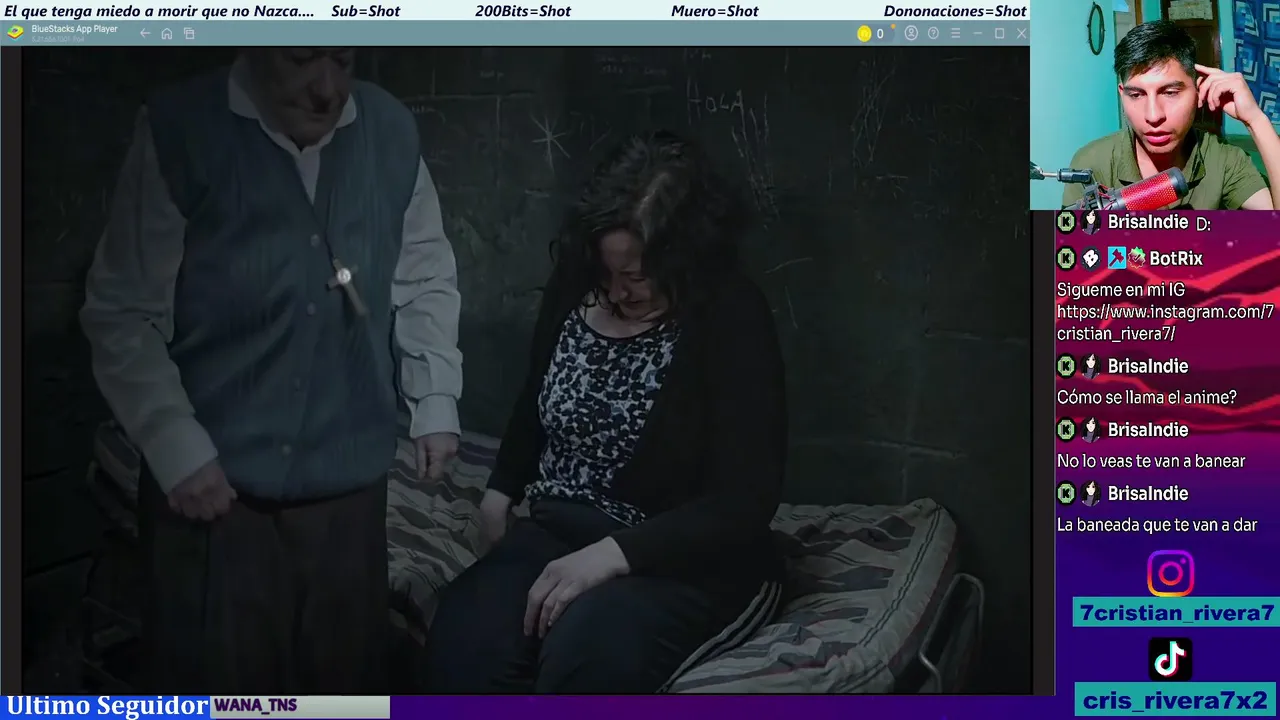The height and width of the screenshot is (720, 1280).
Task: Open BlueStacks help question mark
Action: [x=933, y=33]
